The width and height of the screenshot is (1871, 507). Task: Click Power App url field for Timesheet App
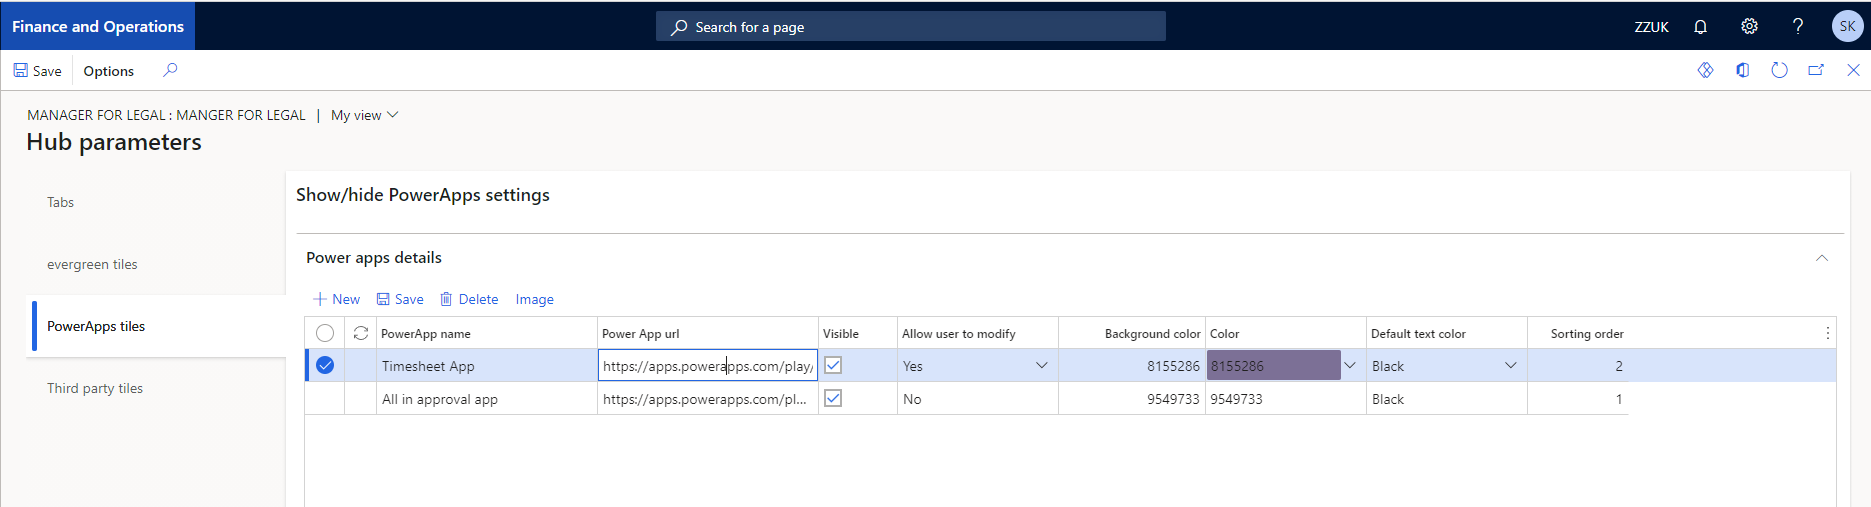[x=708, y=365]
